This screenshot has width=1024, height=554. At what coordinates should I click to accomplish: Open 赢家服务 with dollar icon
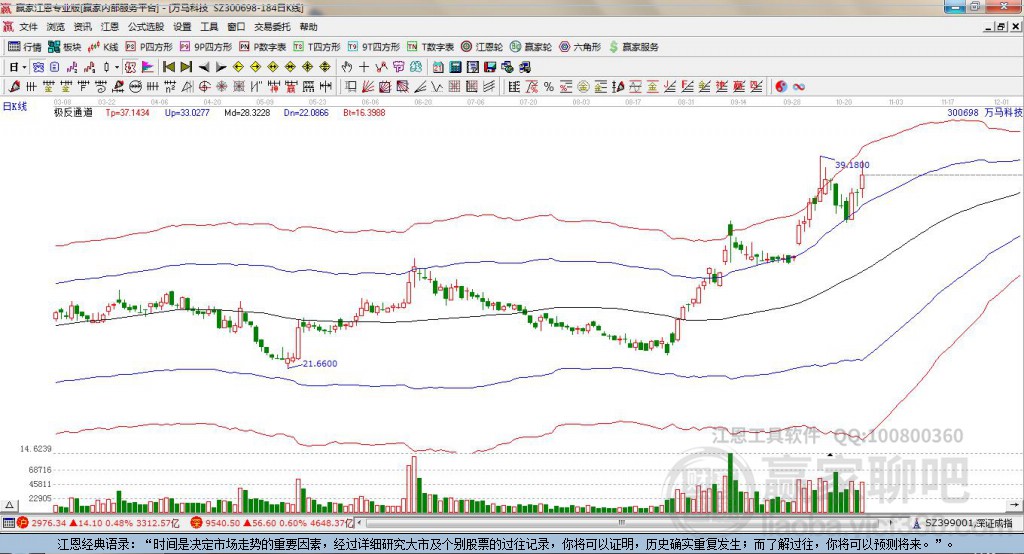click(x=633, y=47)
